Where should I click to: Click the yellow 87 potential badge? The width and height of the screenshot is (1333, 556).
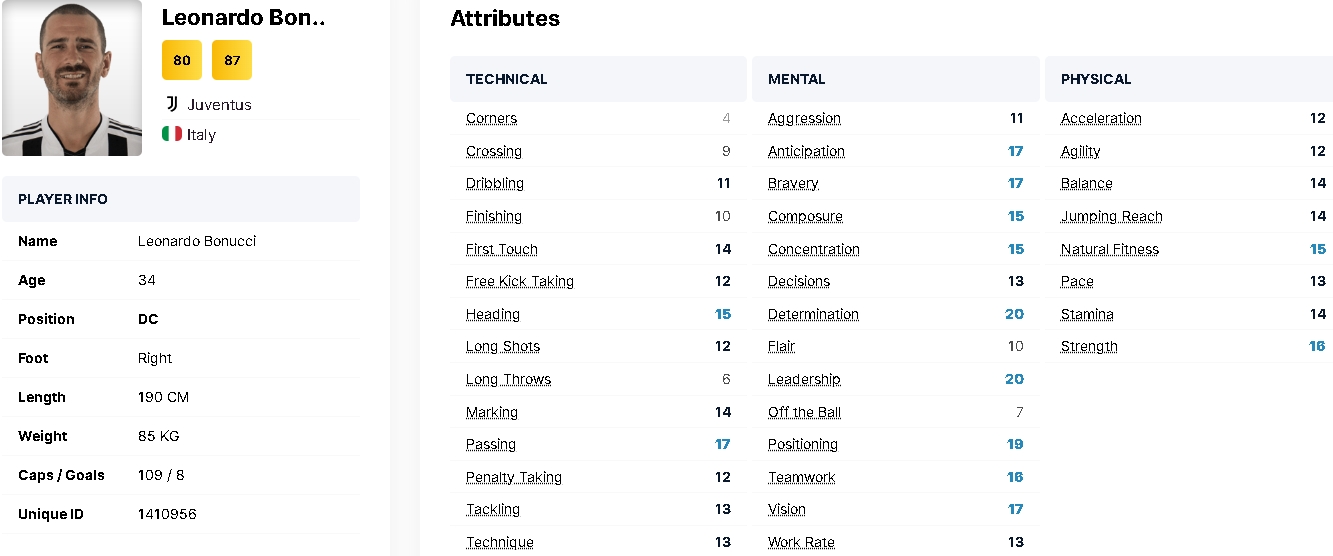point(232,60)
